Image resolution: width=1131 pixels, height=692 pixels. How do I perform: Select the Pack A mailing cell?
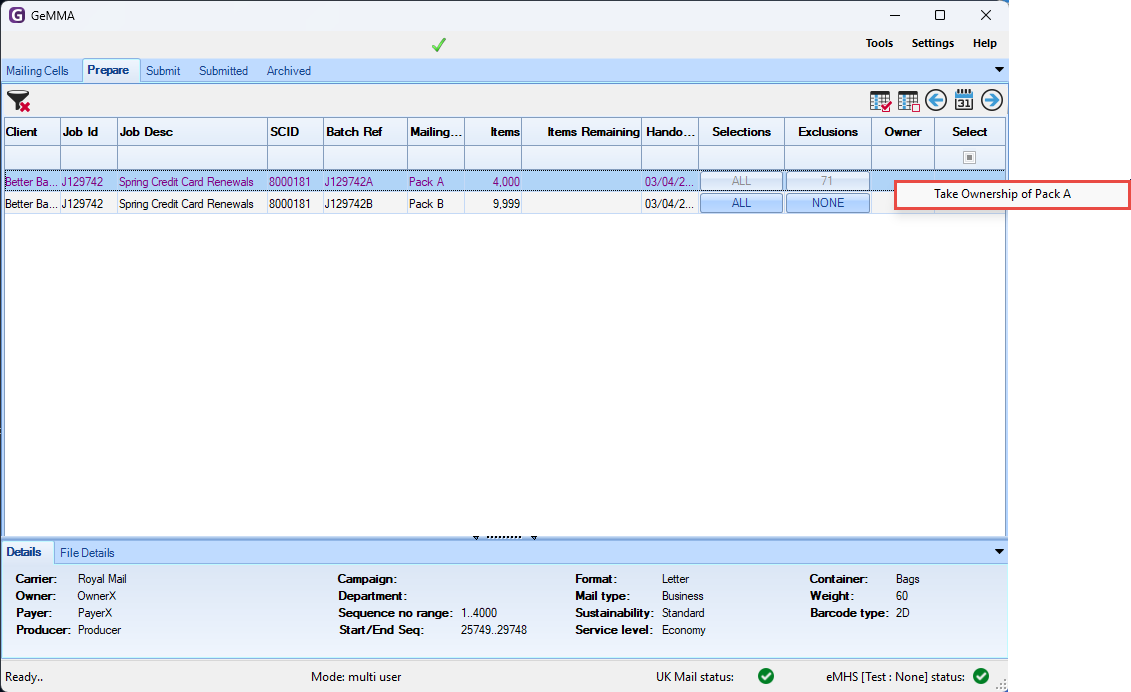tap(436, 182)
